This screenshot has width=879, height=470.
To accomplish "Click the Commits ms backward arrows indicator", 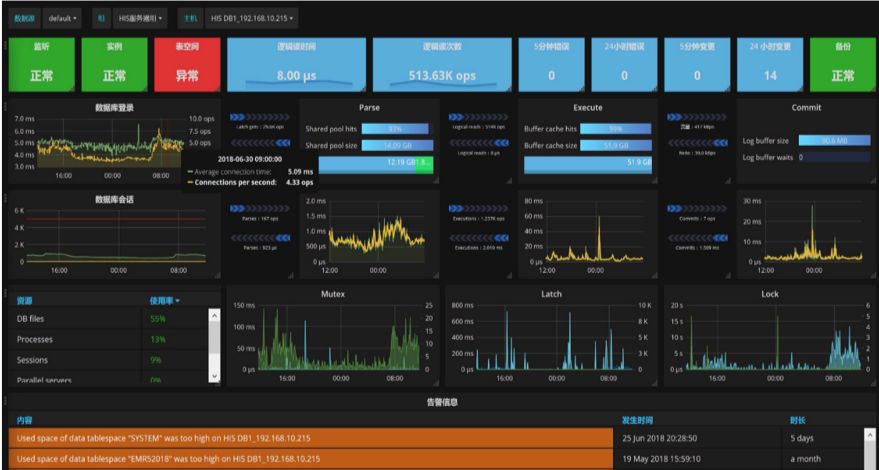I will click(x=697, y=238).
